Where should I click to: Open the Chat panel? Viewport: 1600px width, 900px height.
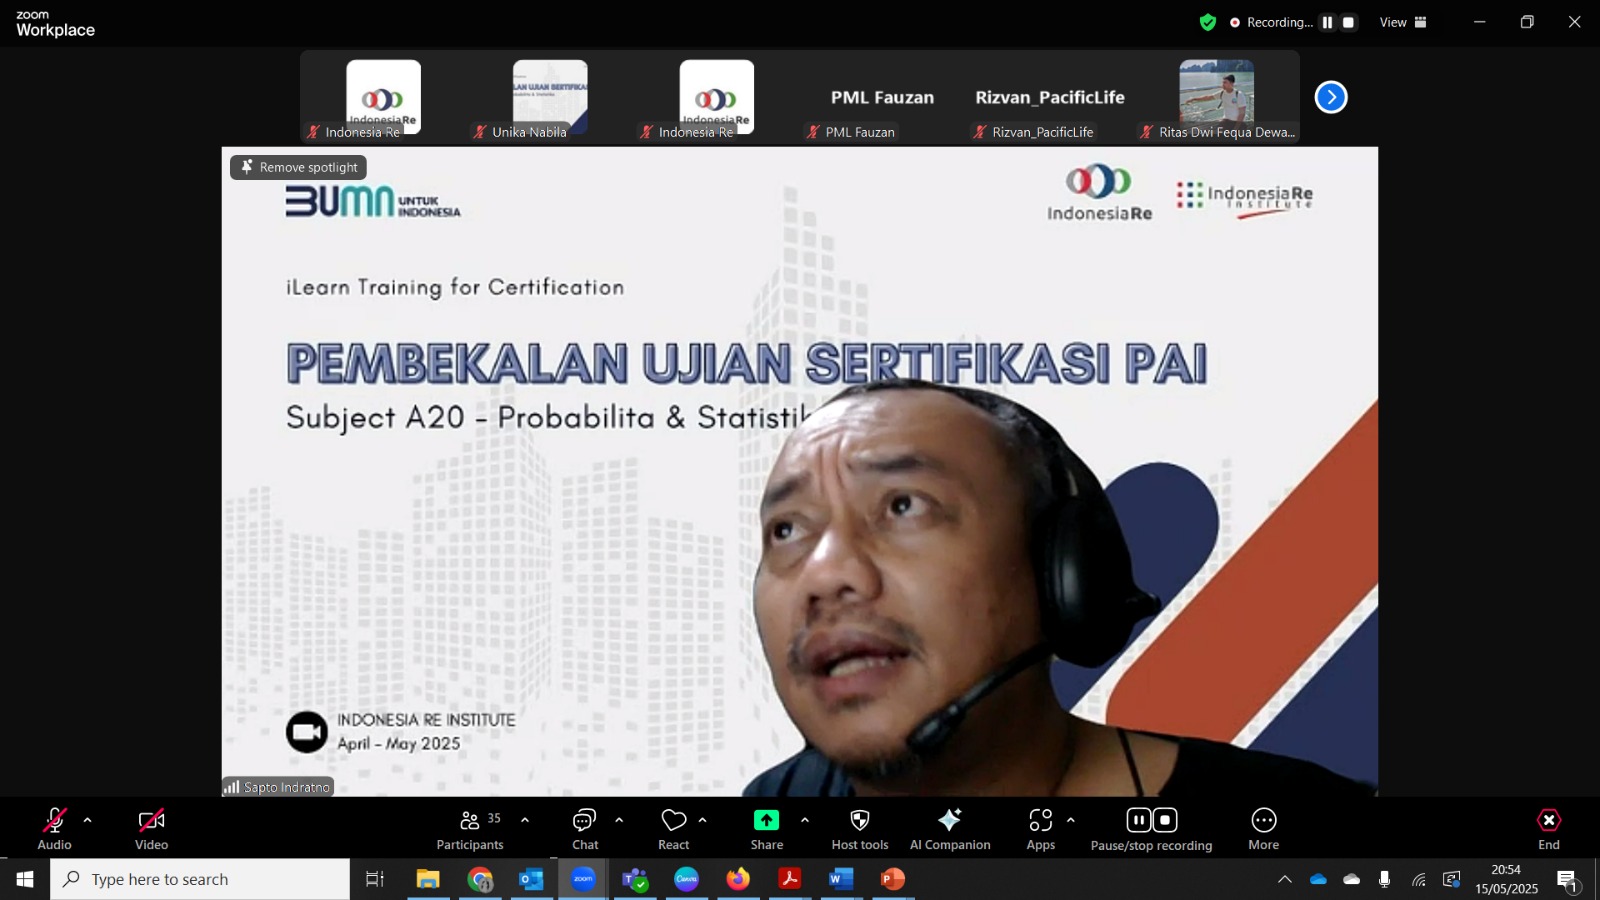pos(585,829)
